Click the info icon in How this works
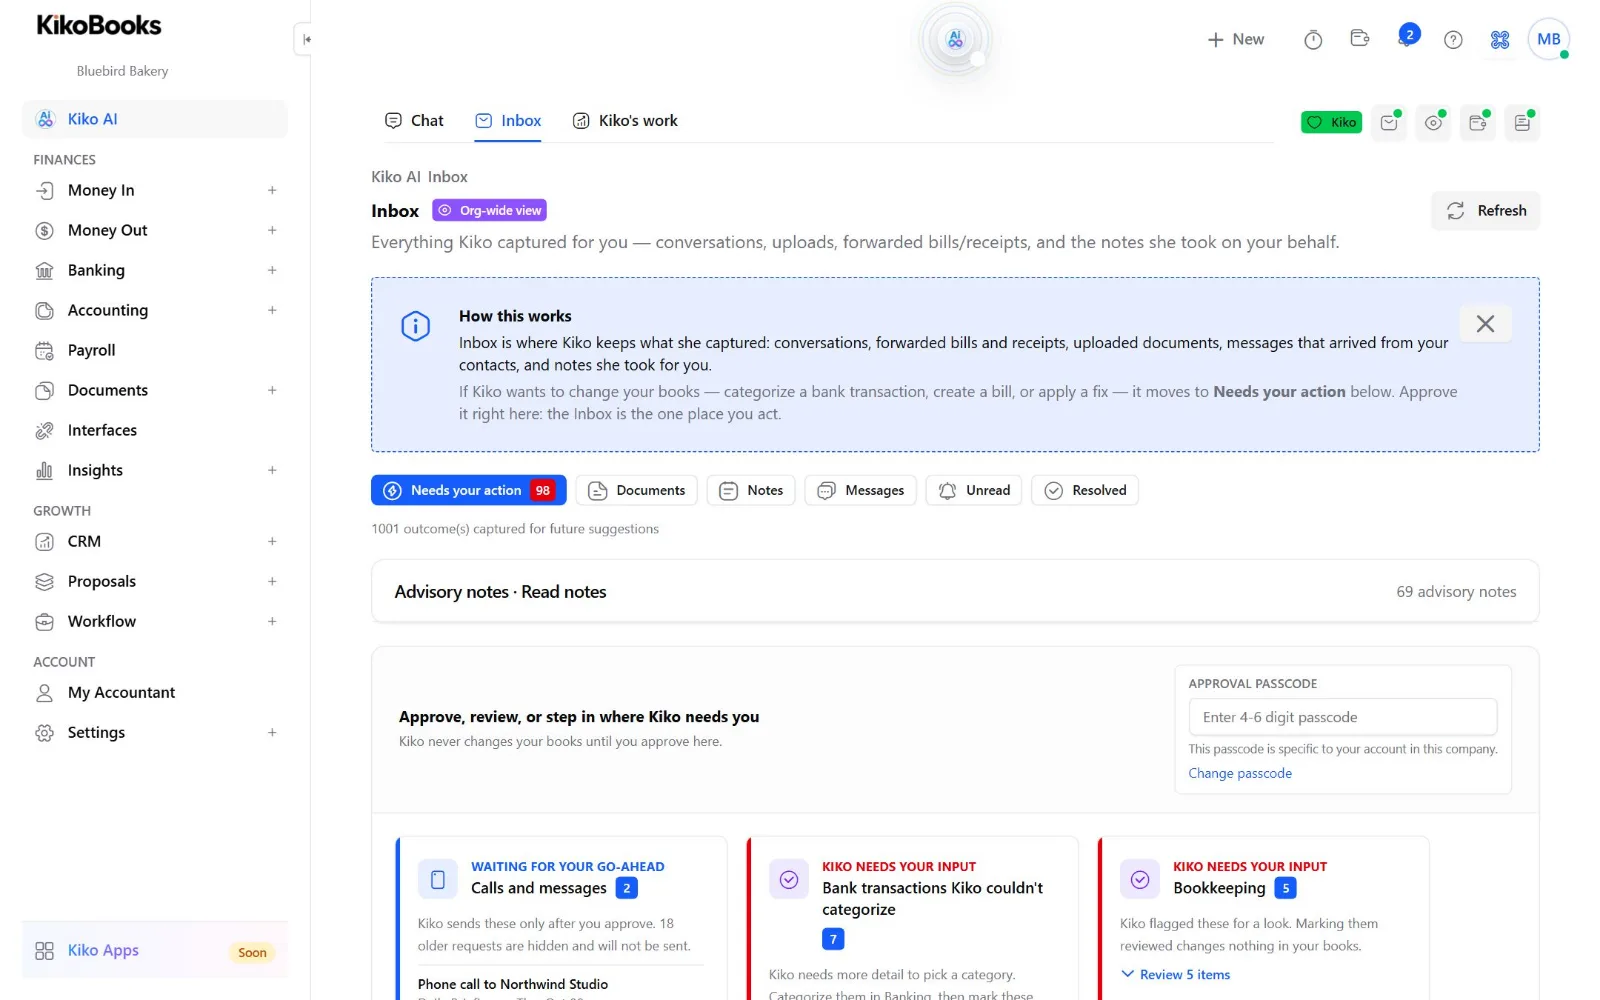Viewport: 1600px width, 1000px height. [x=415, y=326]
